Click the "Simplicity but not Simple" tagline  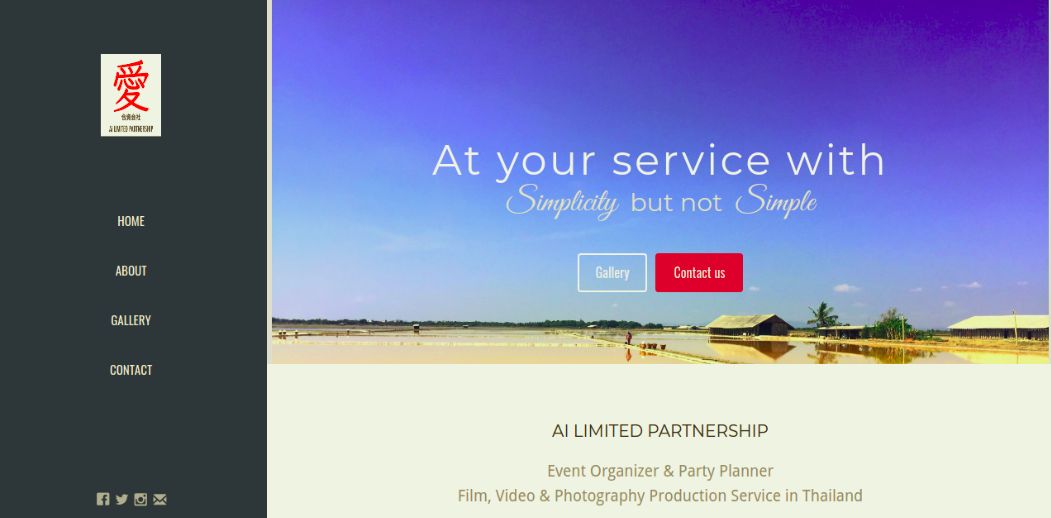661,202
